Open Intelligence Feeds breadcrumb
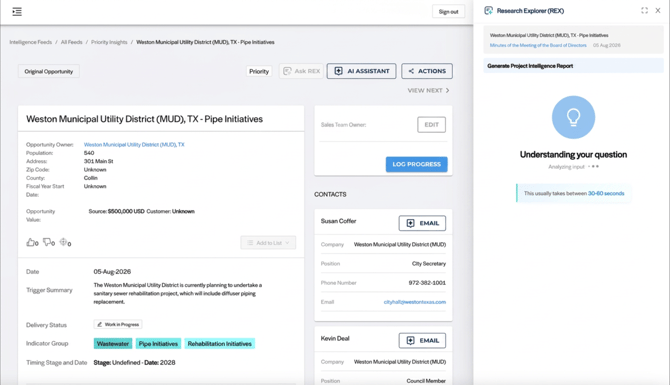 (x=31, y=42)
